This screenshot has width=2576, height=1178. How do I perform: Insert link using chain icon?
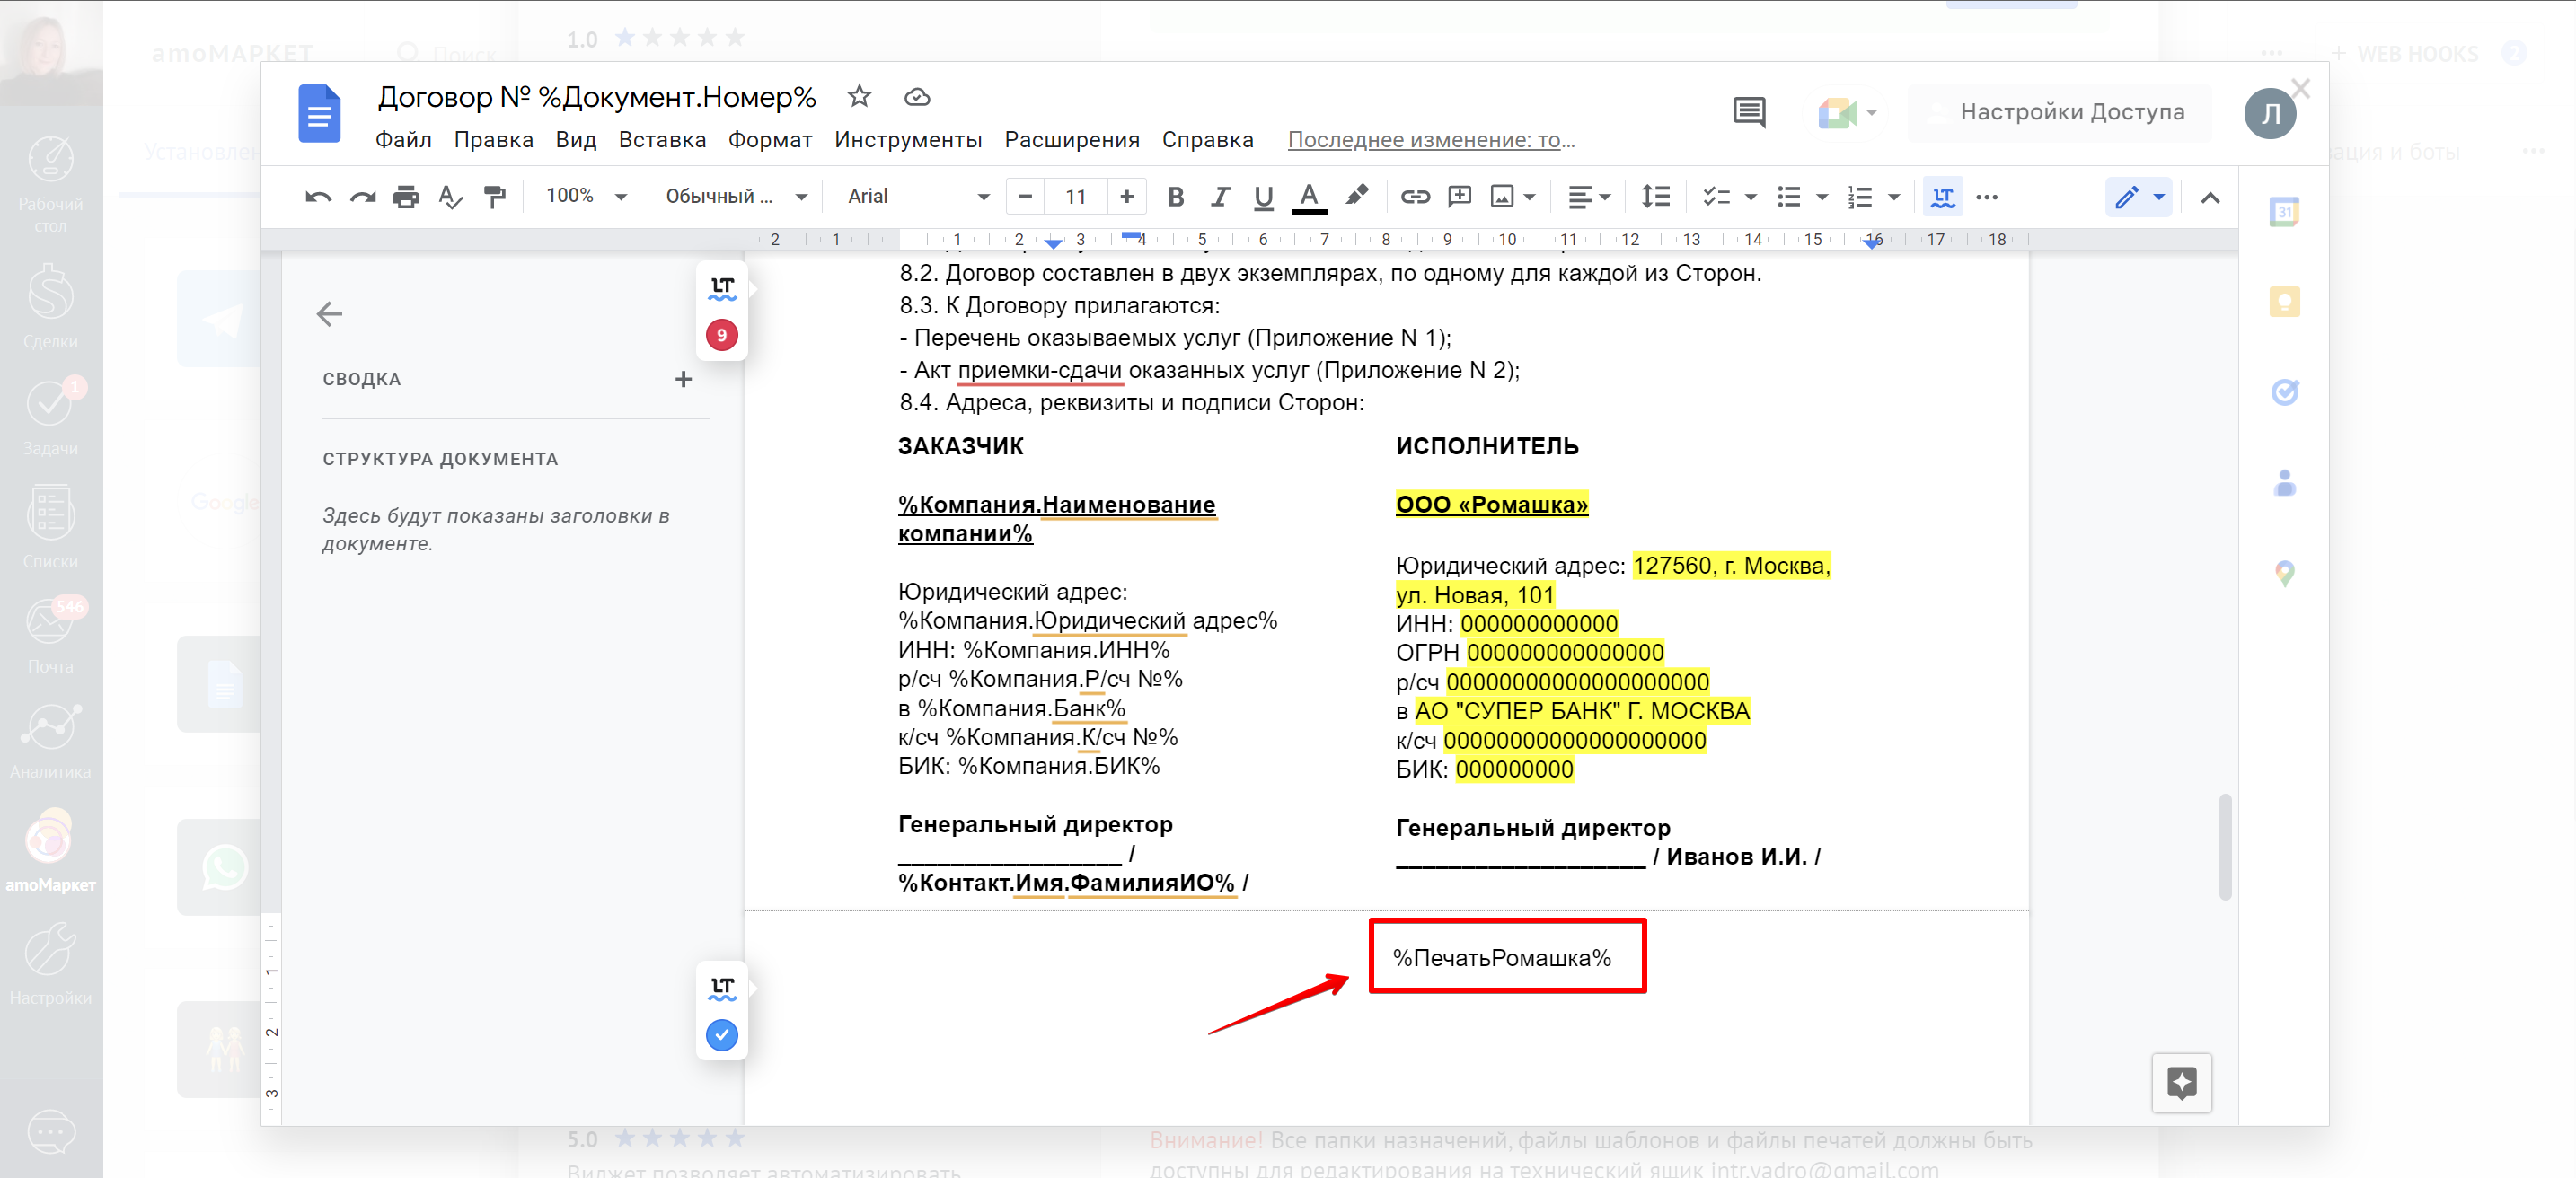[1415, 197]
